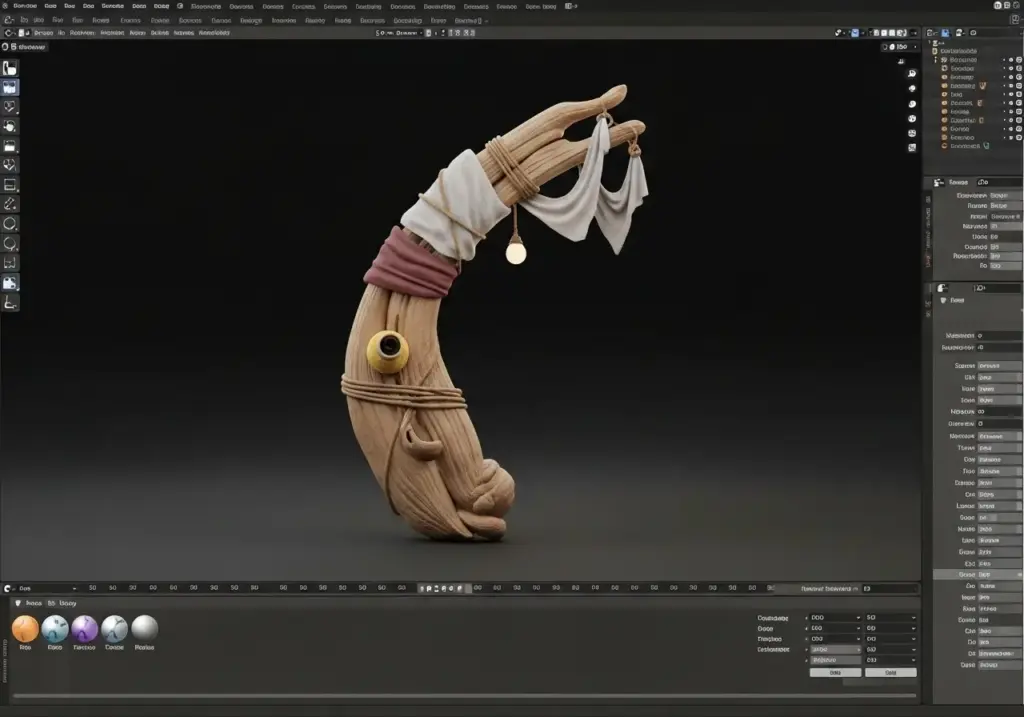This screenshot has height=717, width=1024.
Task: Select the orange material sphere swatch
Action: (x=24, y=629)
